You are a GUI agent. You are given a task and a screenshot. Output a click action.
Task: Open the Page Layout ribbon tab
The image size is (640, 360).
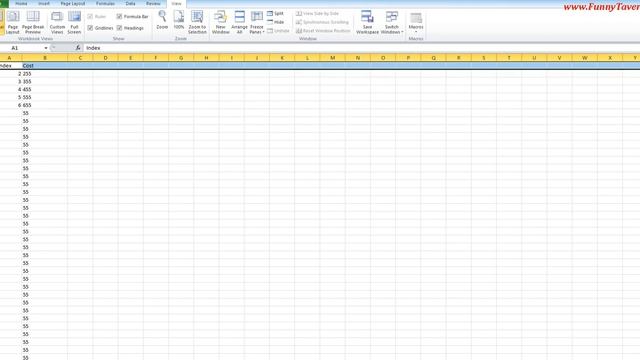pyautogui.click(x=73, y=4)
